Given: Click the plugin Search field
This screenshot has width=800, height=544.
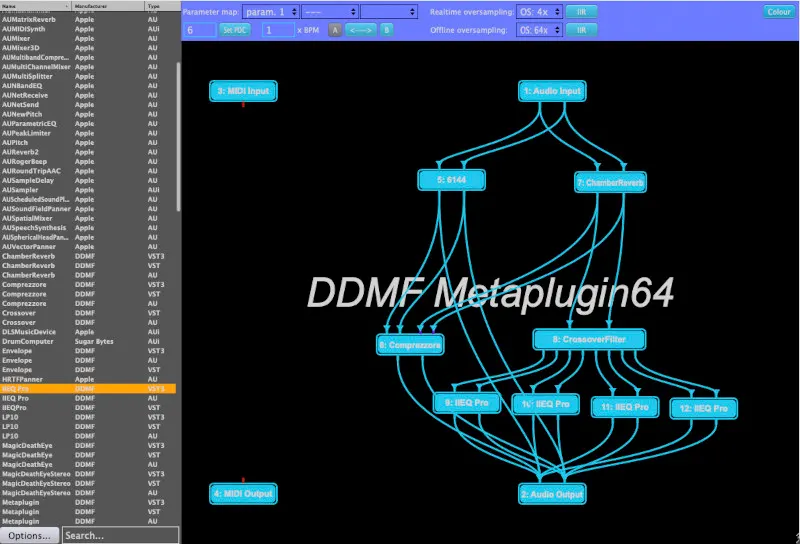Looking at the screenshot, I should coord(120,535).
